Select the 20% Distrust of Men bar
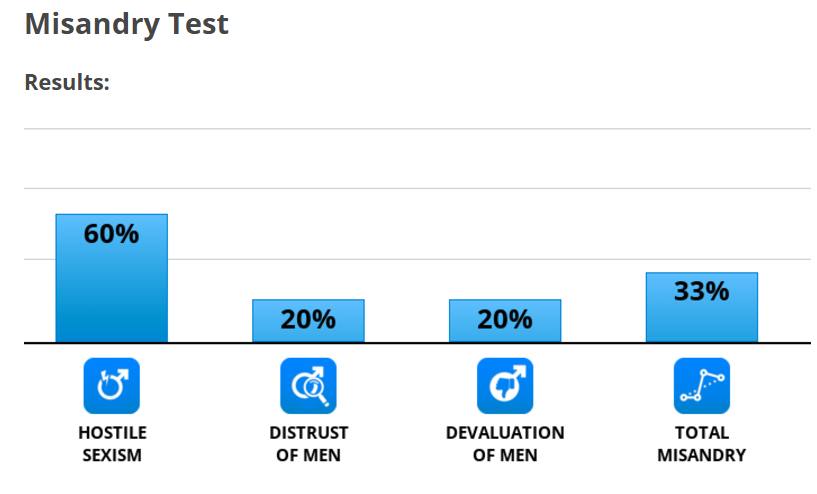This screenshot has height=494, width=817. pyautogui.click(x=308, y=321)
